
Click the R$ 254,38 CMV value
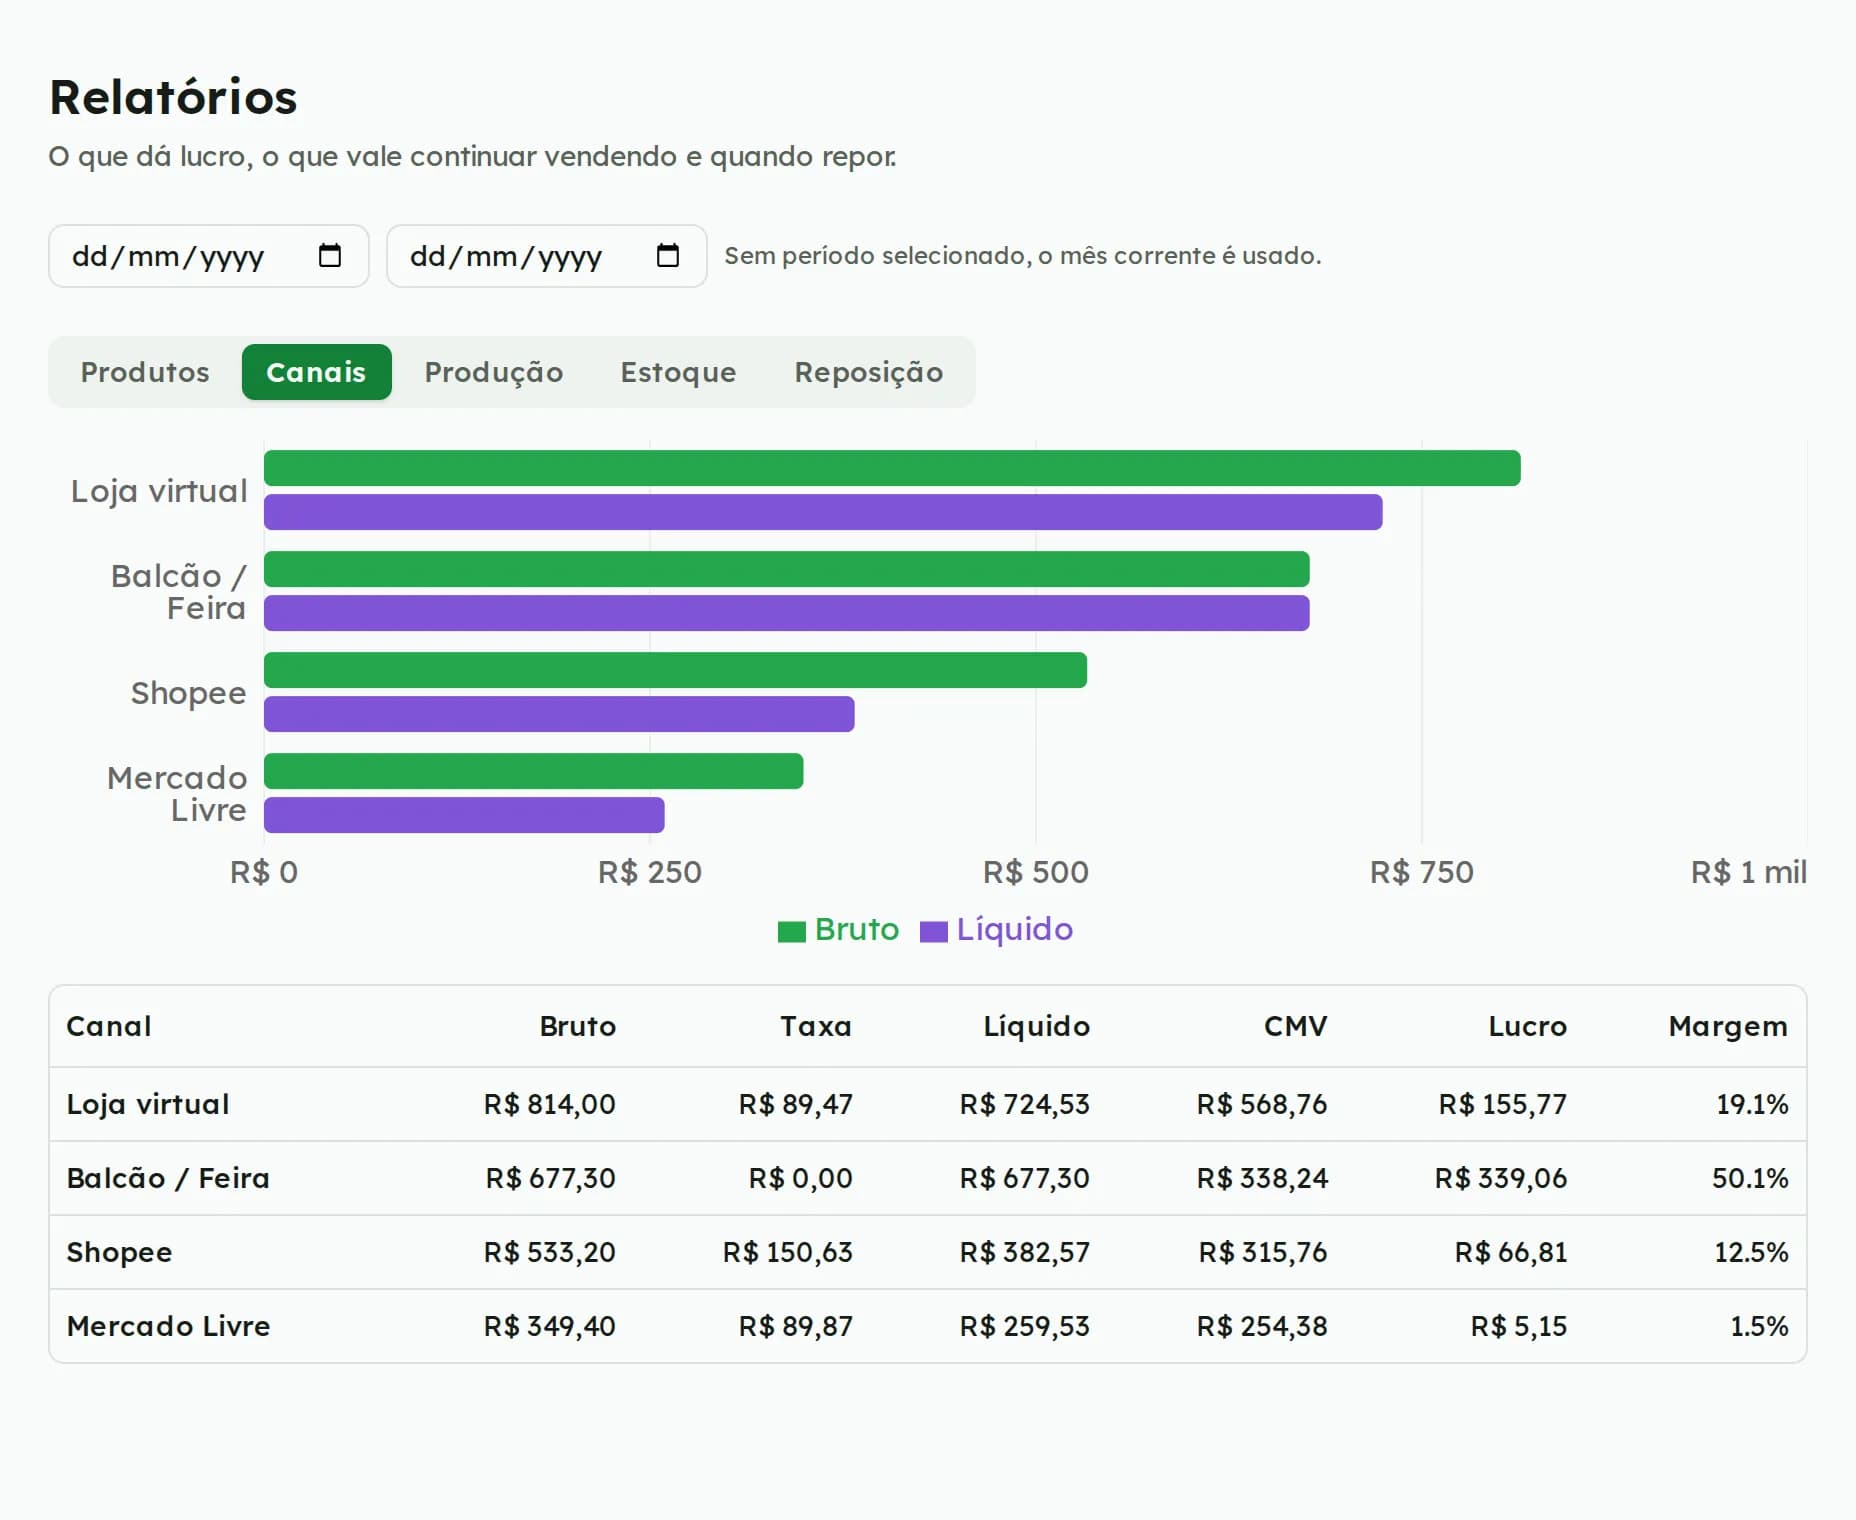(1262, 1326)
